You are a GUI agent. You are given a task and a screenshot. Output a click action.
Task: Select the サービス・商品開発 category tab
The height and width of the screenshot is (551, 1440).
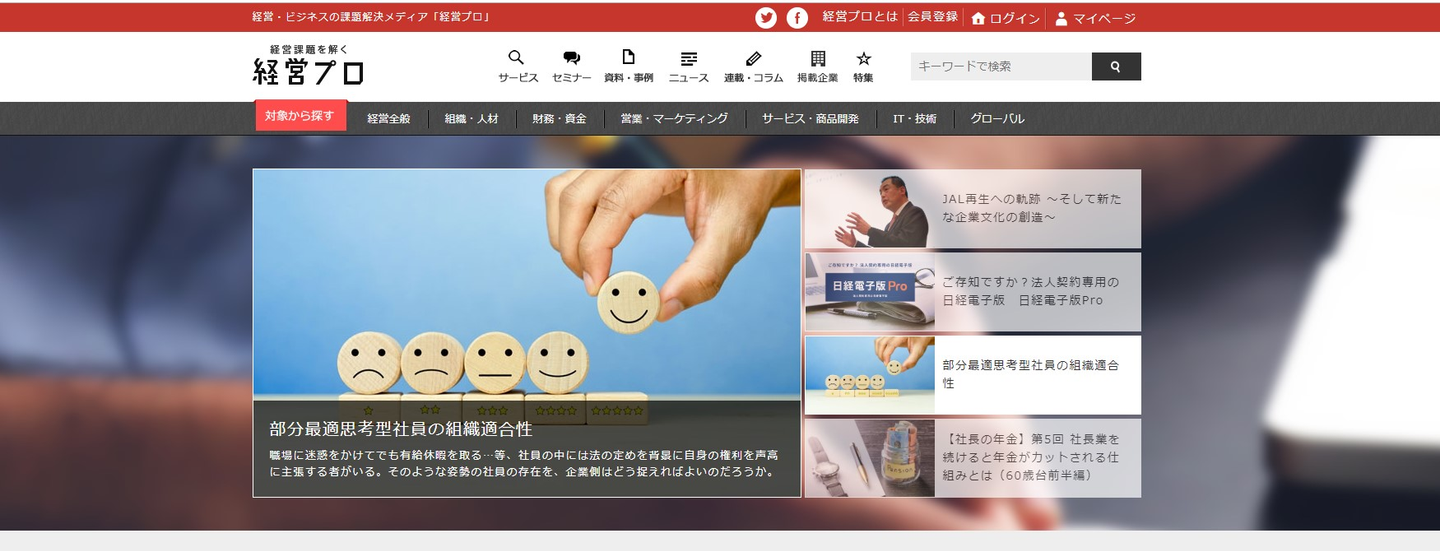(810, 118)
